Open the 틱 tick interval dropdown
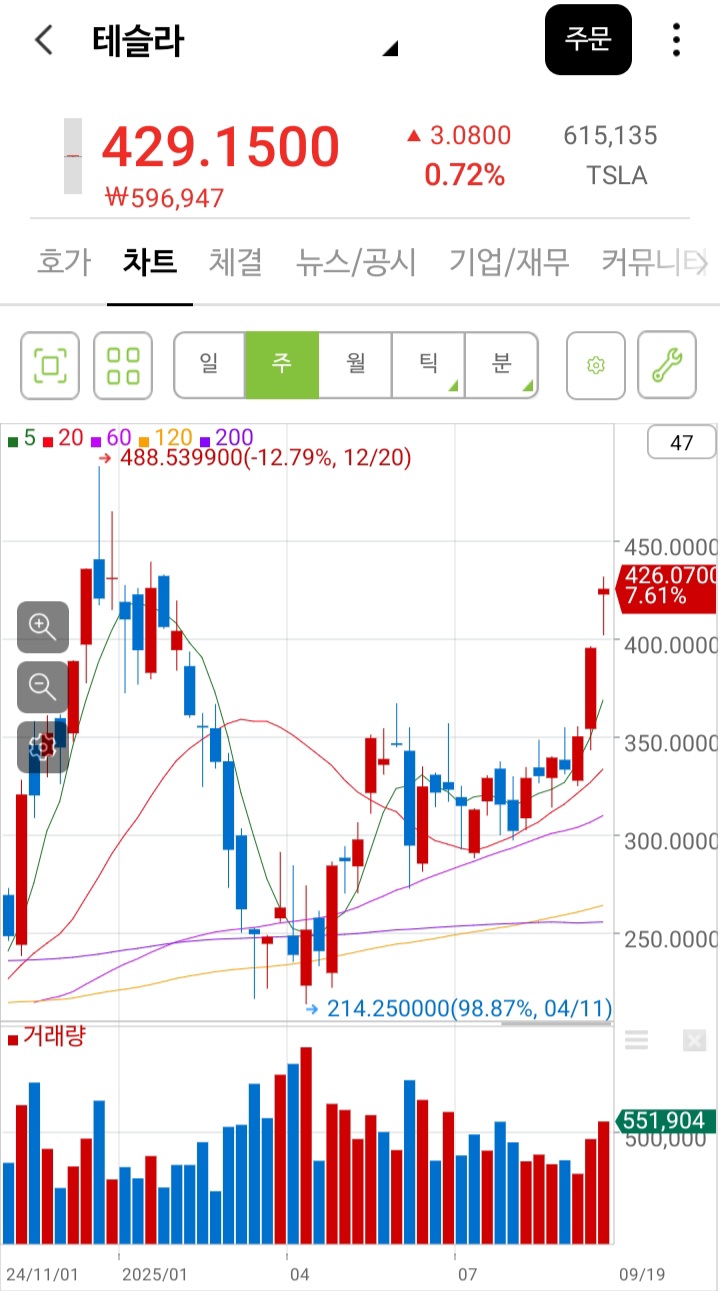The image size is (720, 1291). pos(429,365)
